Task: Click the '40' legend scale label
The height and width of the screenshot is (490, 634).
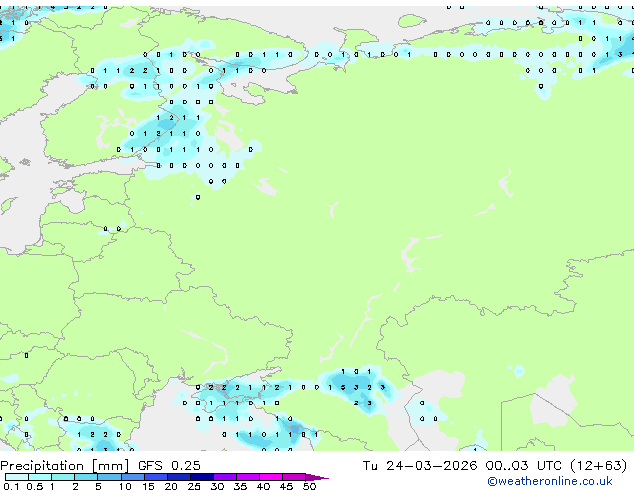Action: (263, 486)
